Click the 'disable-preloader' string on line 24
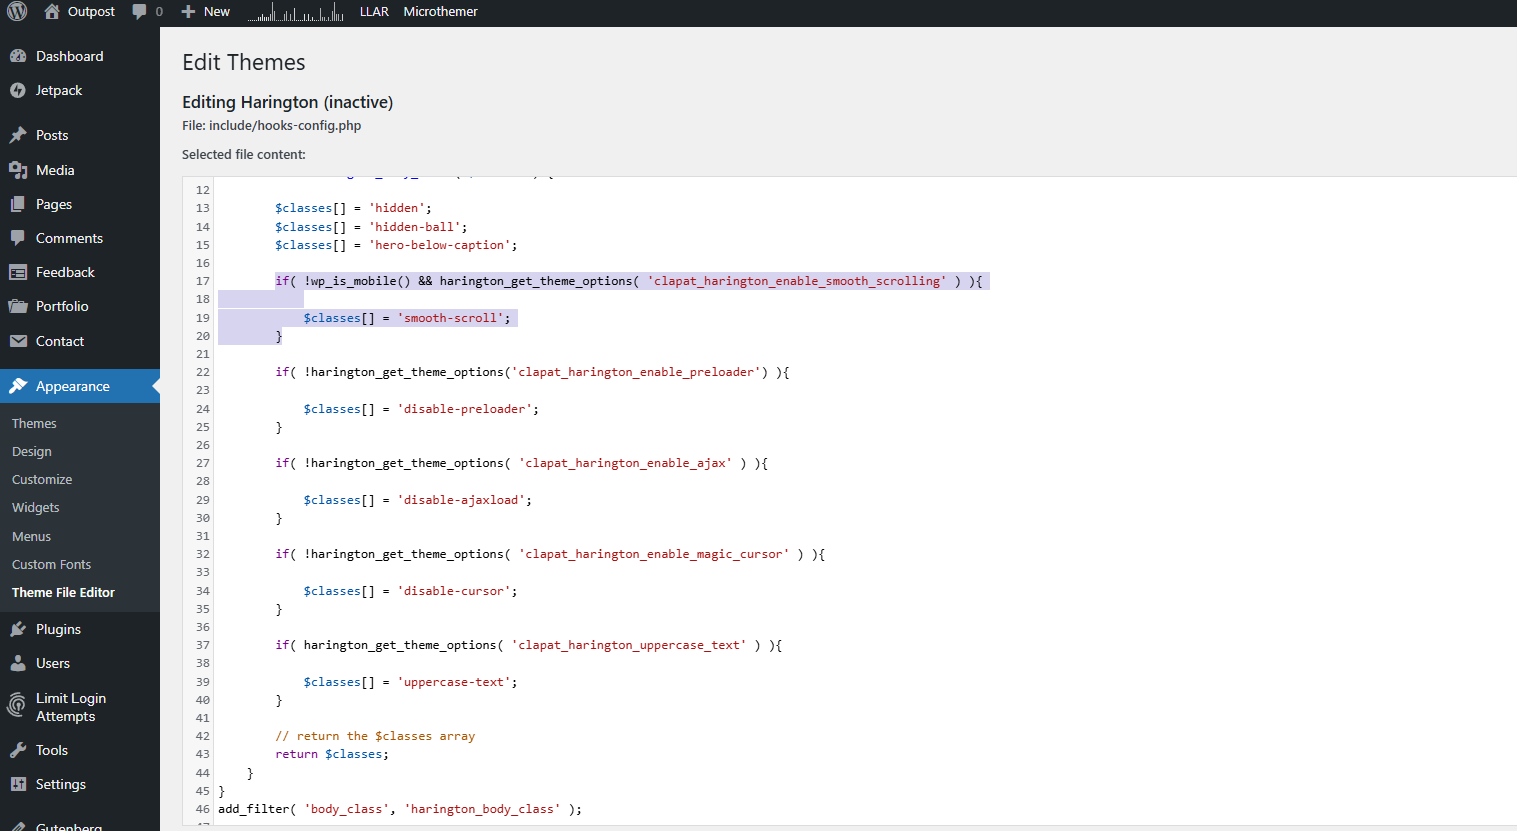Image resolution: width=1517 pixels, height=831 pixels. [465, 409]
